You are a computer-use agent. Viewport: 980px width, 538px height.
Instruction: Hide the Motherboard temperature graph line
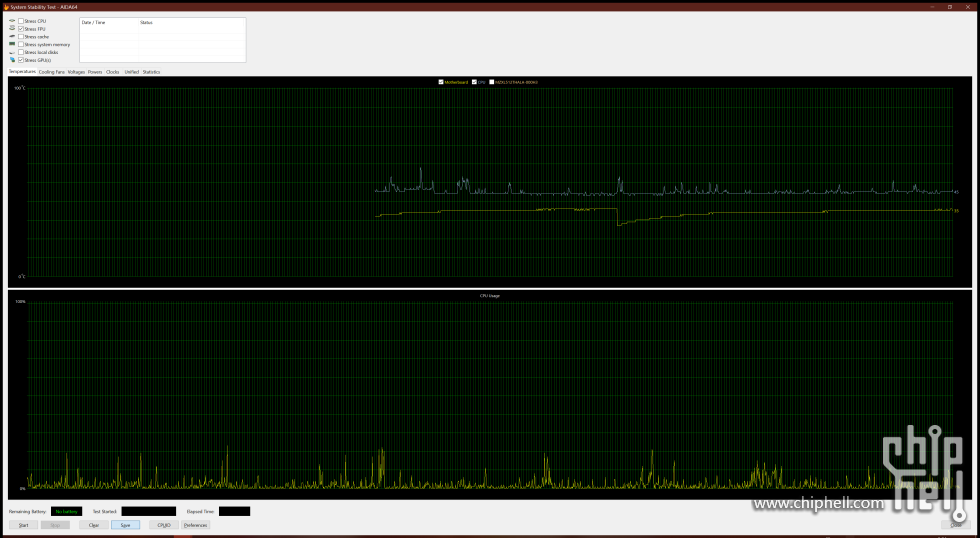pyautogui.click(x=441, y=82)
